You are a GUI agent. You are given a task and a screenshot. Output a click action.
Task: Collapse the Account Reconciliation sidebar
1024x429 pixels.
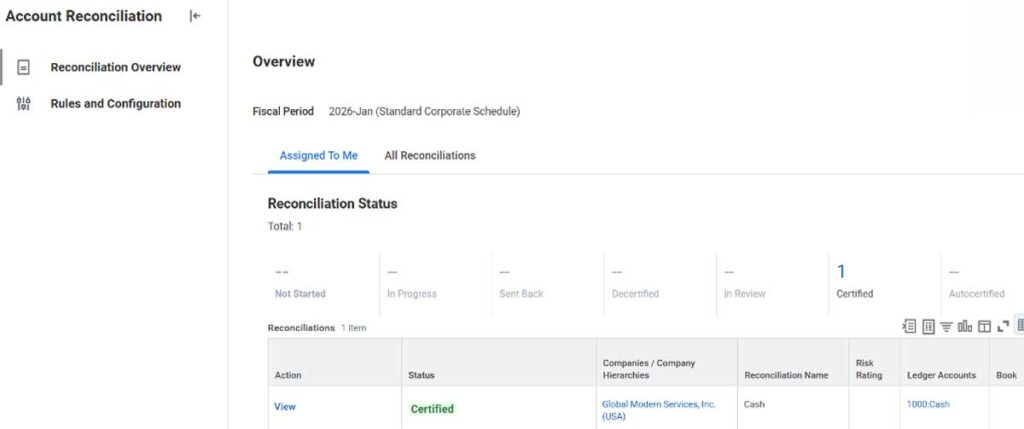tap(195, 16)
